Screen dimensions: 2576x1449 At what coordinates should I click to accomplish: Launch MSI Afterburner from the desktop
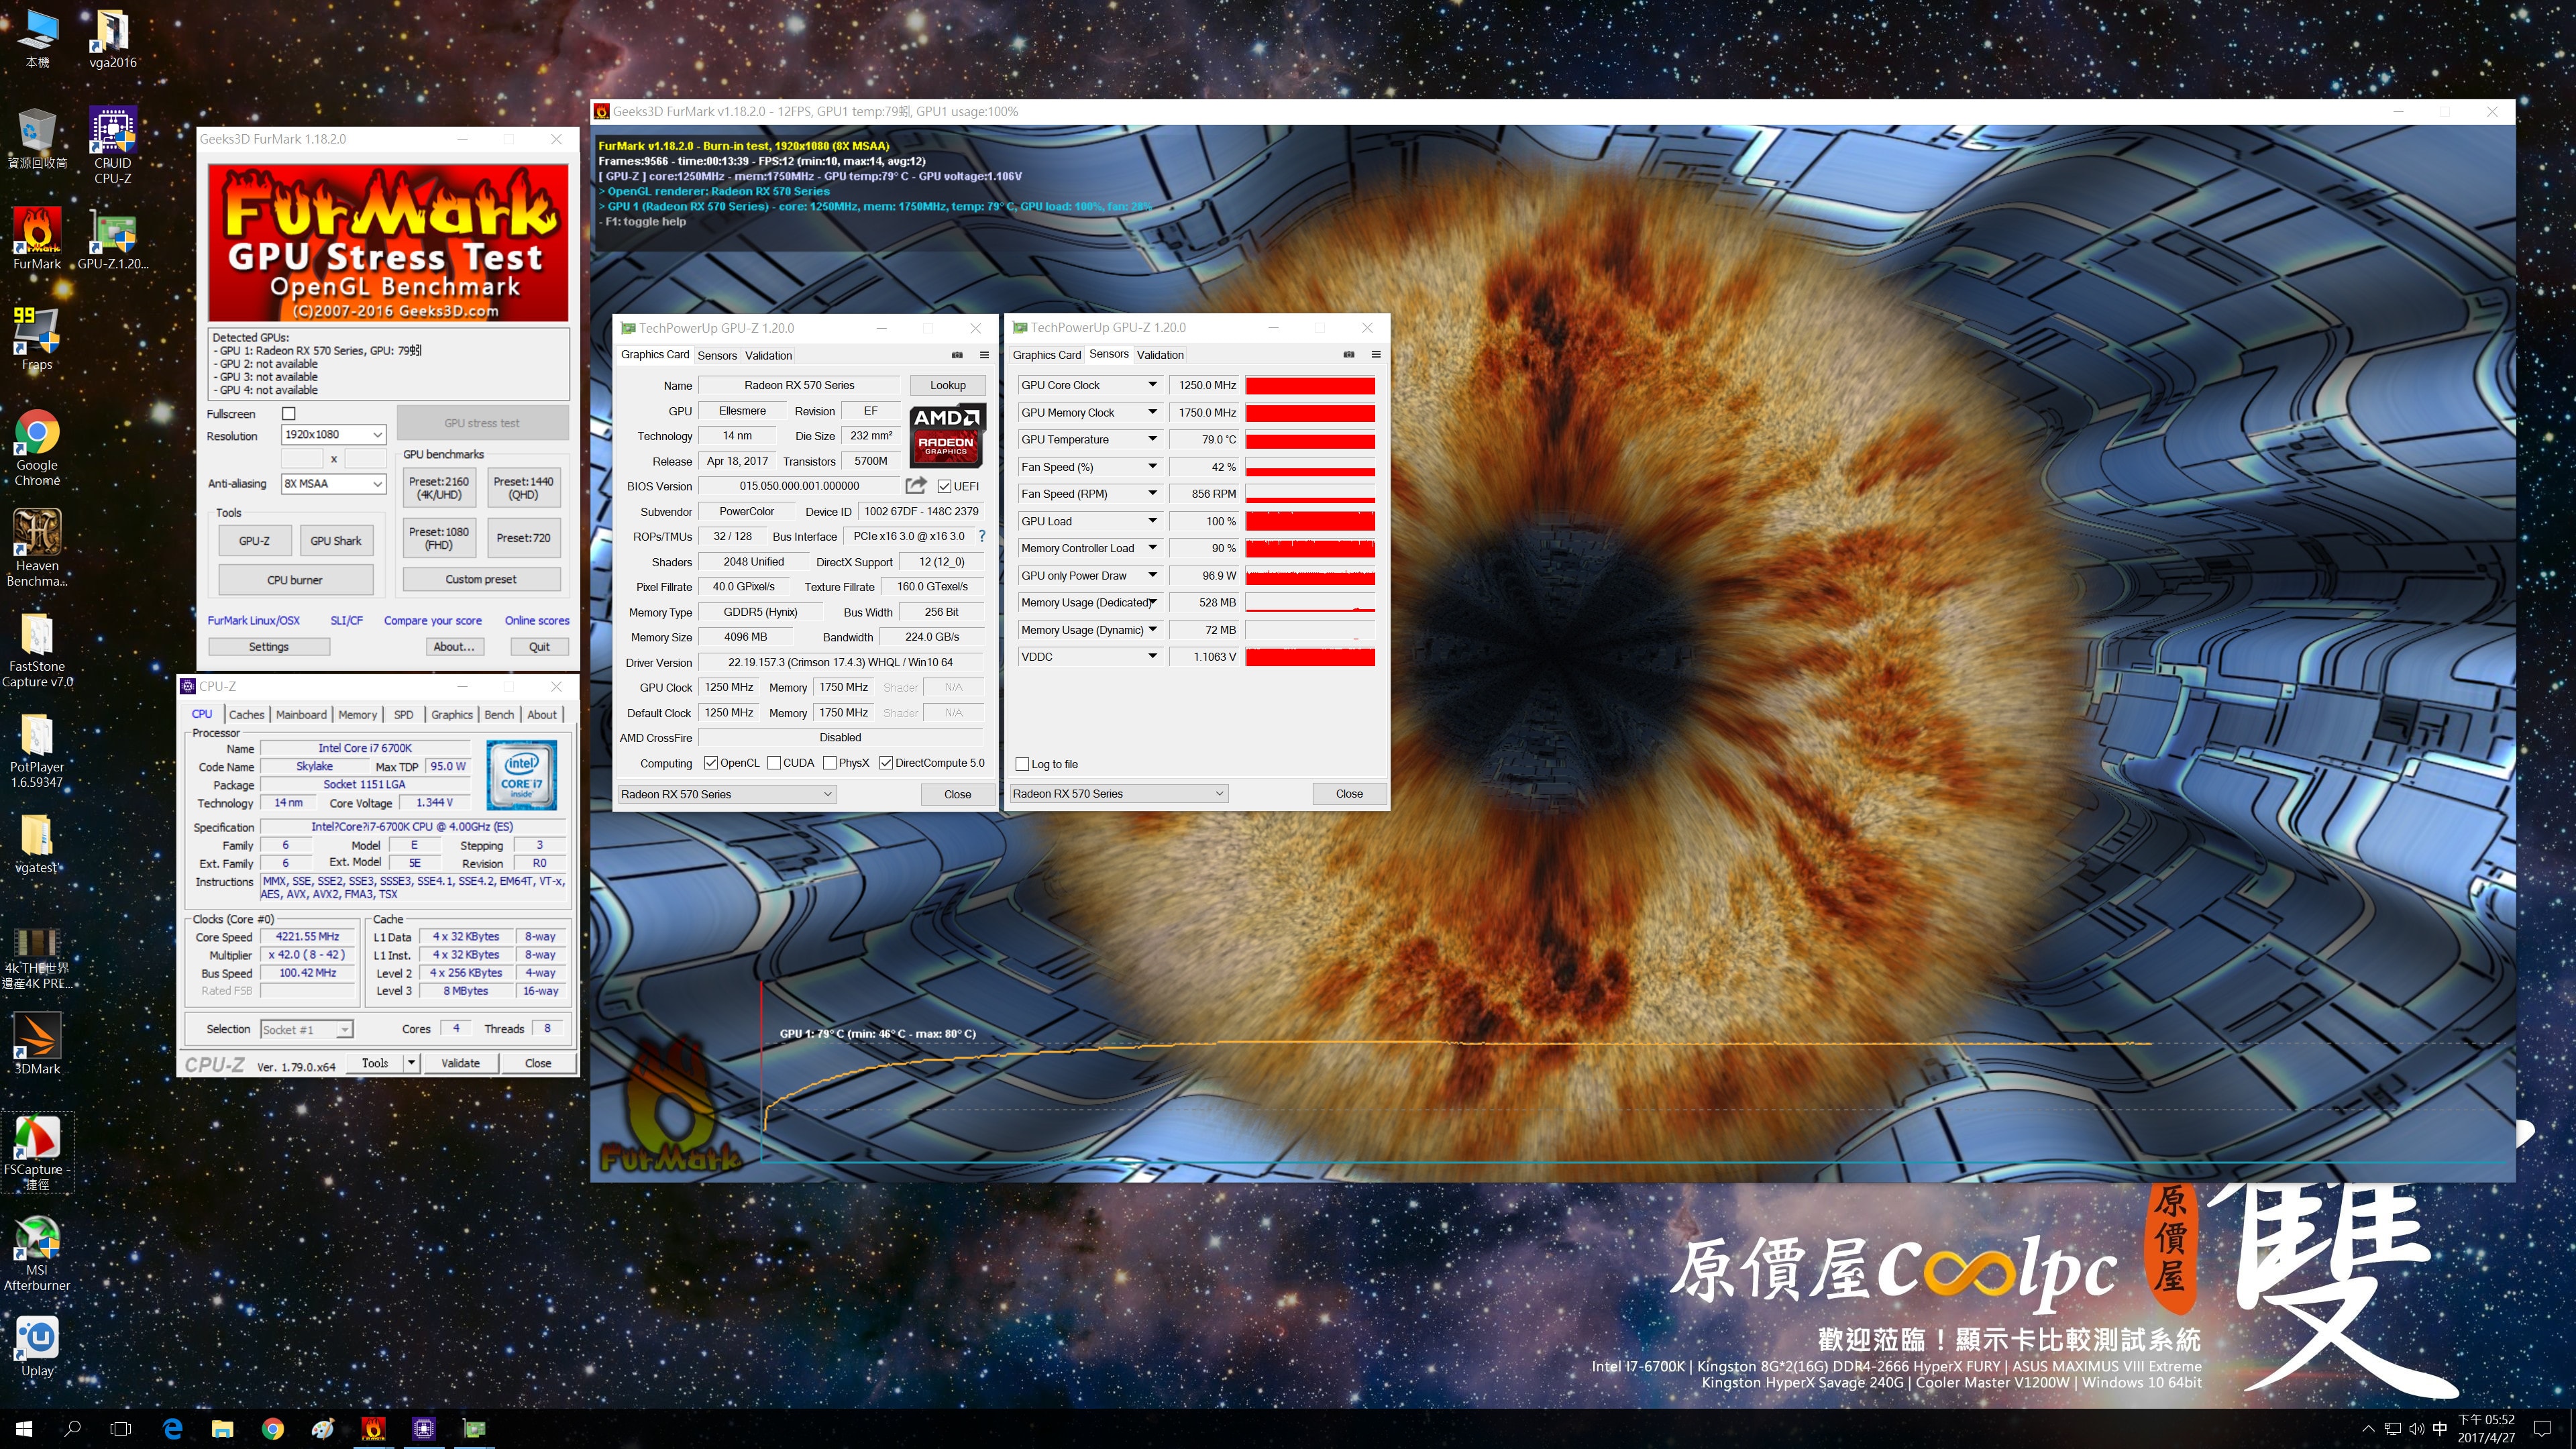(37, 1253)
